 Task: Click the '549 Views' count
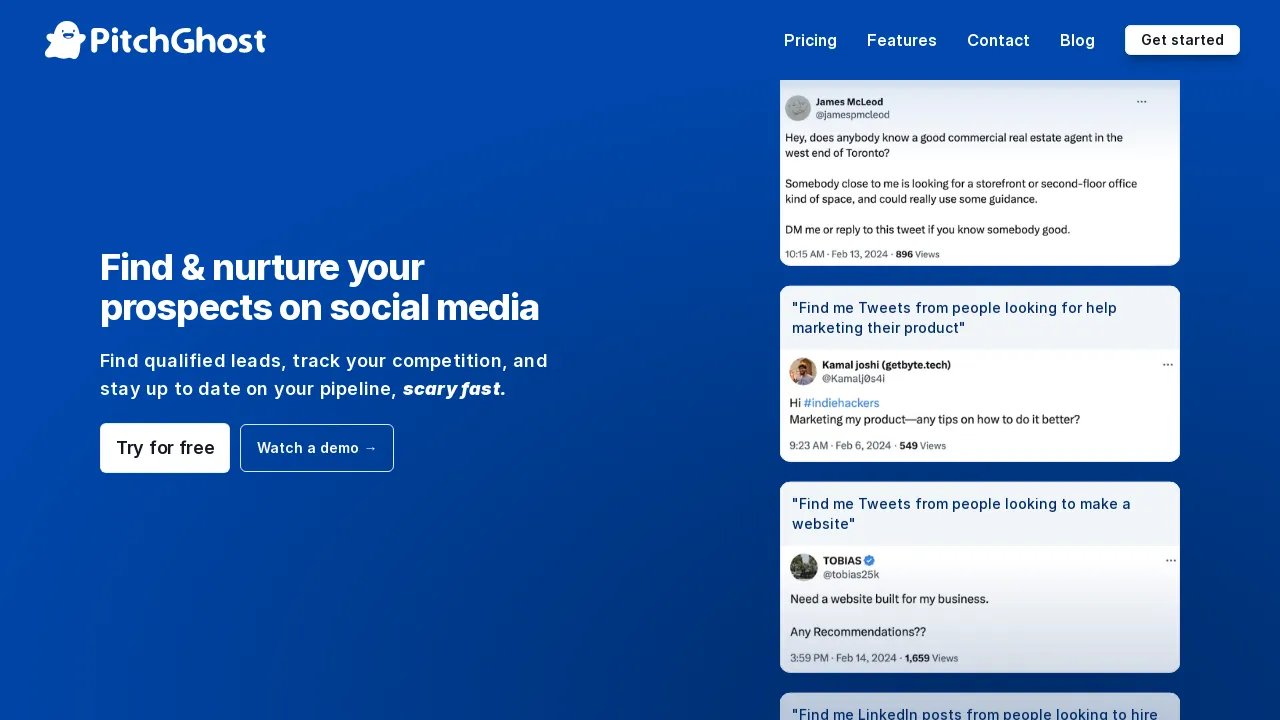922,445
